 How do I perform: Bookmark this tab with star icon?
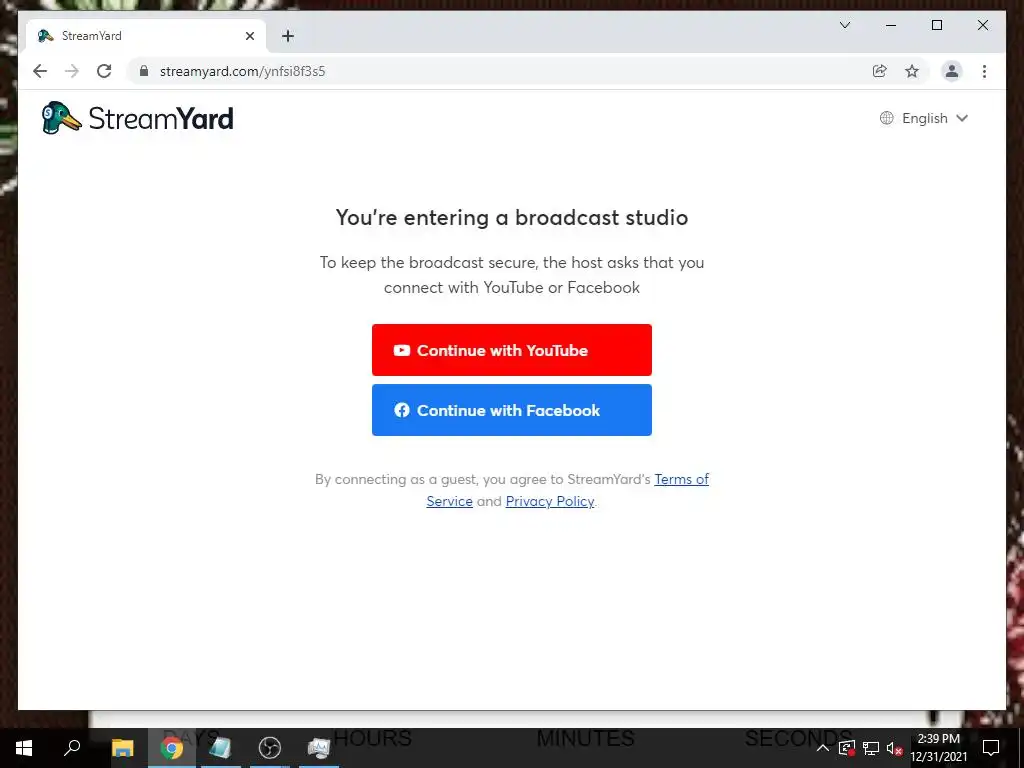912,71
